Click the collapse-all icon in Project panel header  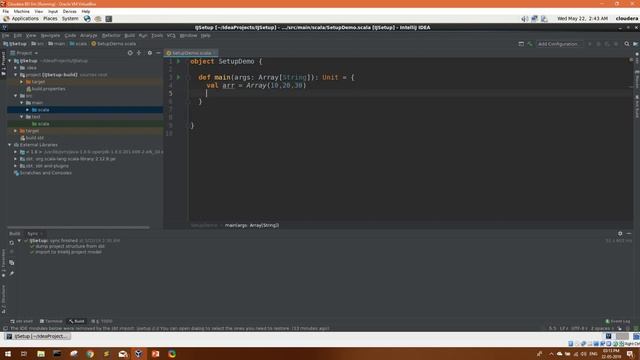[x=139, y=53]
